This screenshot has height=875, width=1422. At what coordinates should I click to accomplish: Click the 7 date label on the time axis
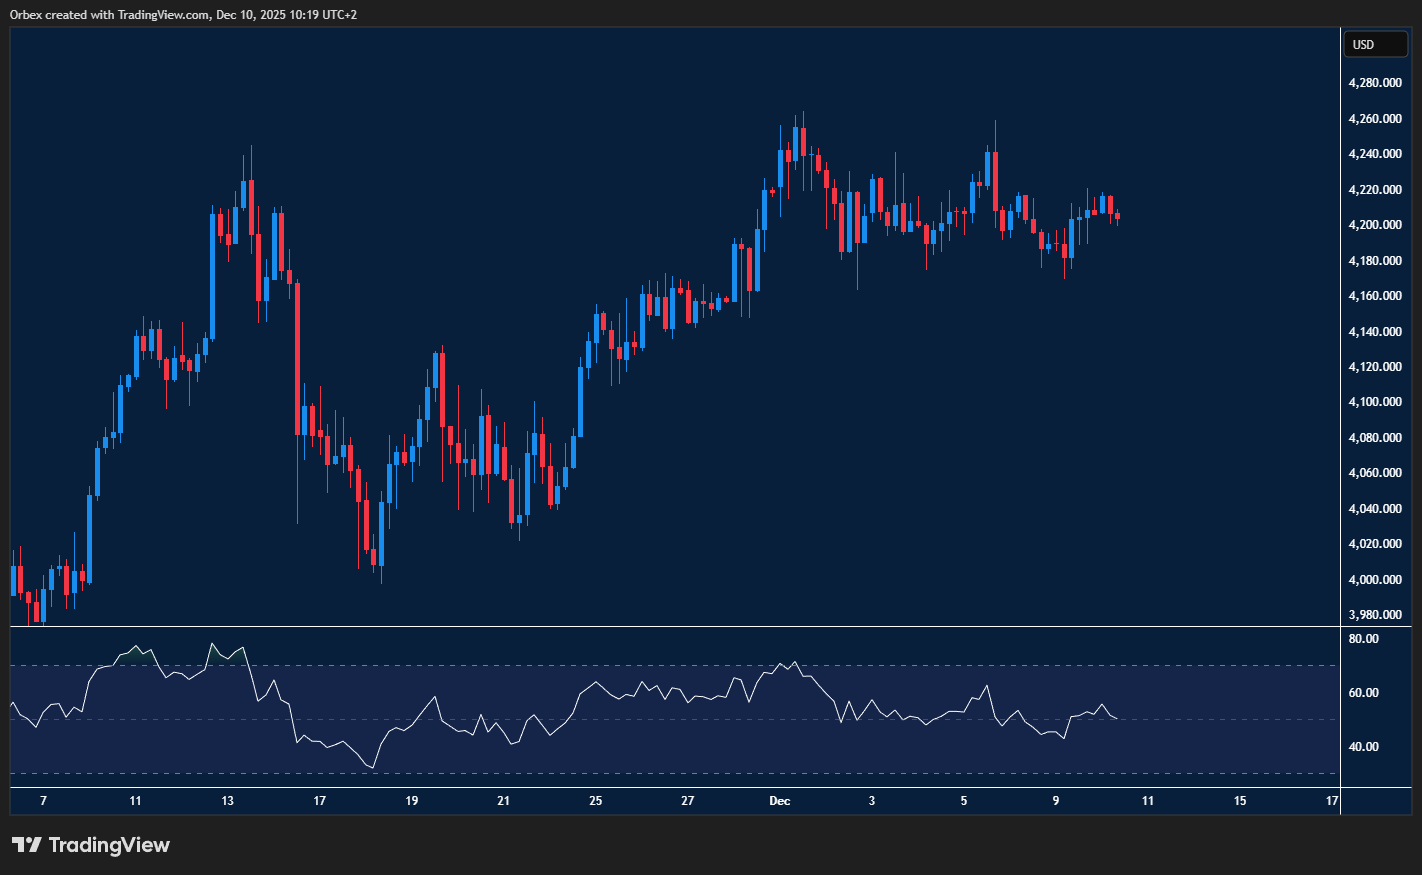(x=43, y=801)
